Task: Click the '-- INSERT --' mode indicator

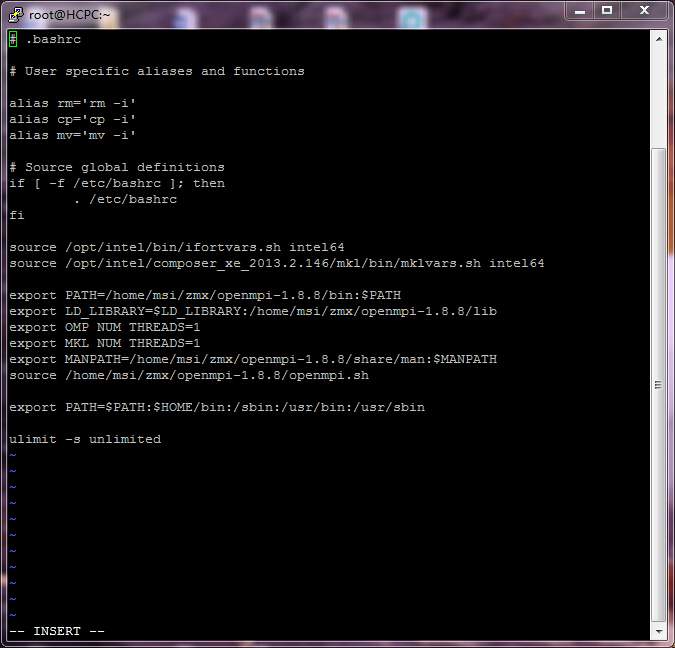Action: point(57,632)
